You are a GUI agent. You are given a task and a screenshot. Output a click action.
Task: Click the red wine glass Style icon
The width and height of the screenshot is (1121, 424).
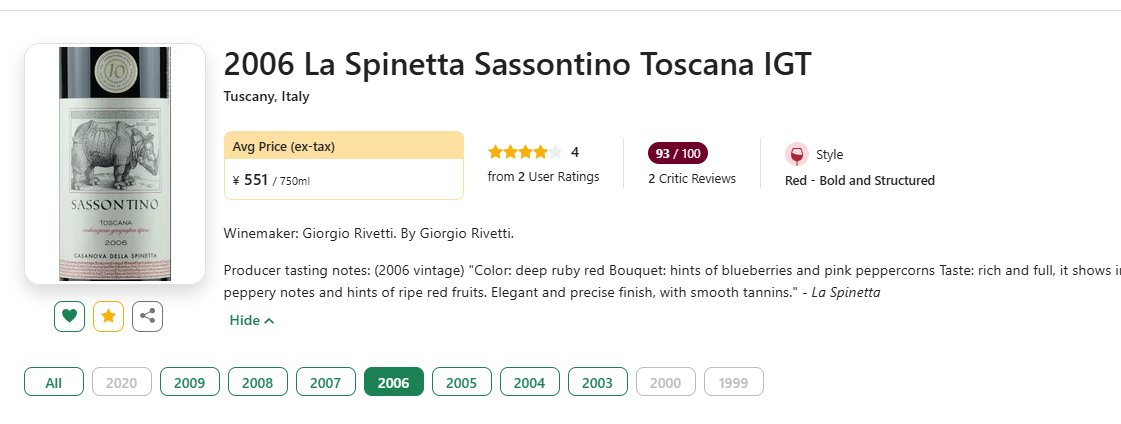[796, 154]
